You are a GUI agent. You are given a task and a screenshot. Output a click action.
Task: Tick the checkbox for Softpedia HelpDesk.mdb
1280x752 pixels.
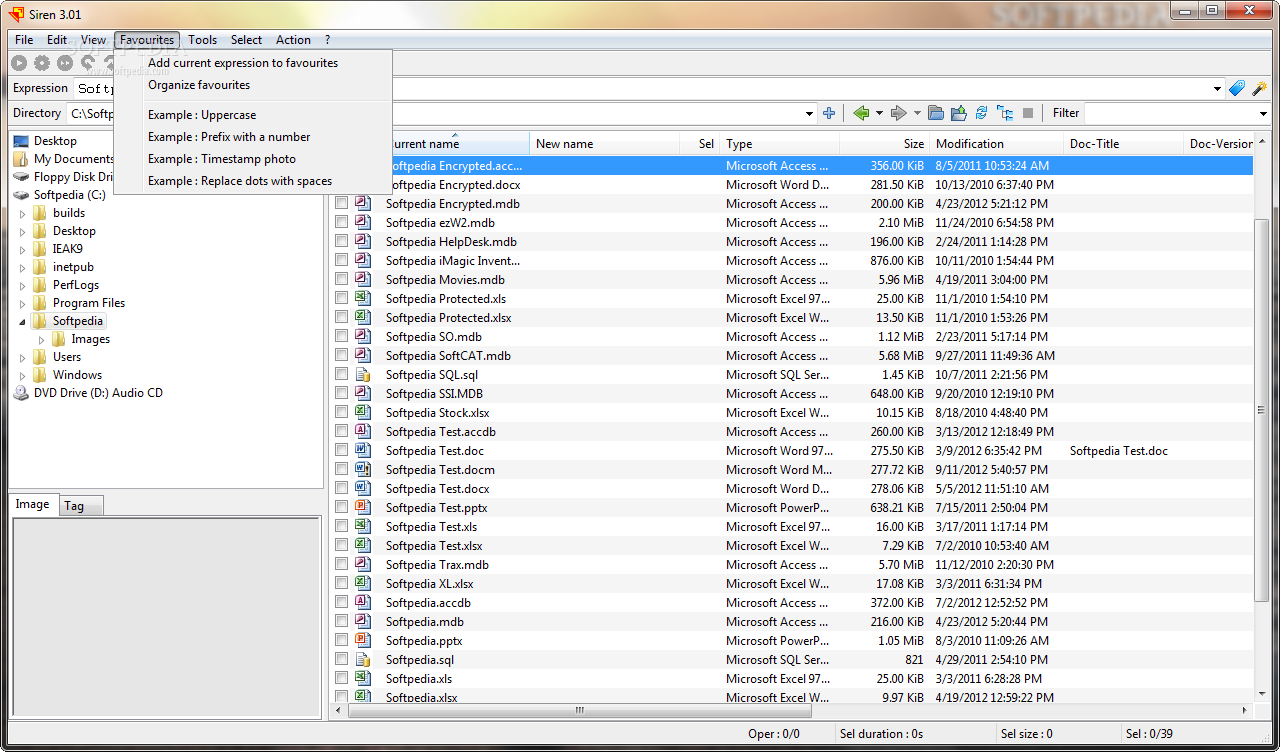point(342,241)
